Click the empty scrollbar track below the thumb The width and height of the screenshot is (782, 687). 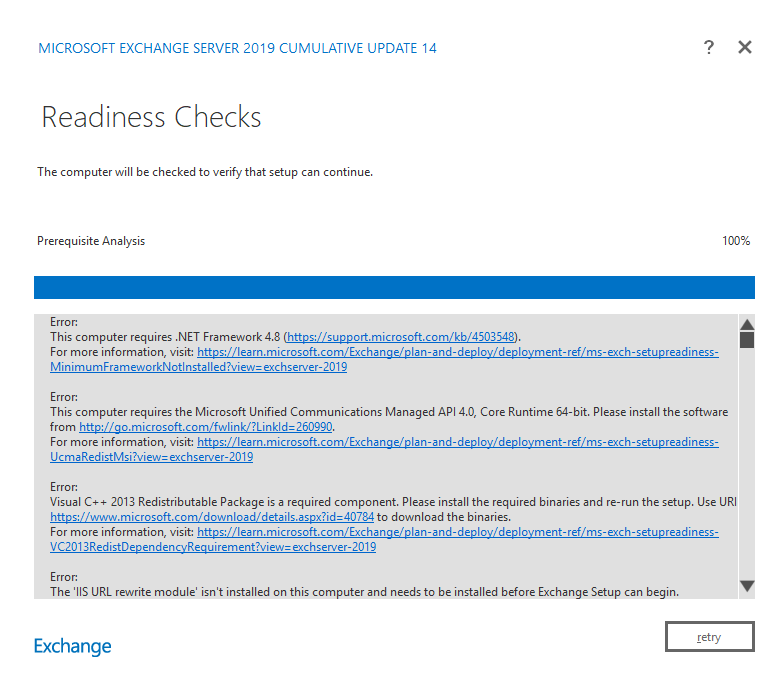746,460
